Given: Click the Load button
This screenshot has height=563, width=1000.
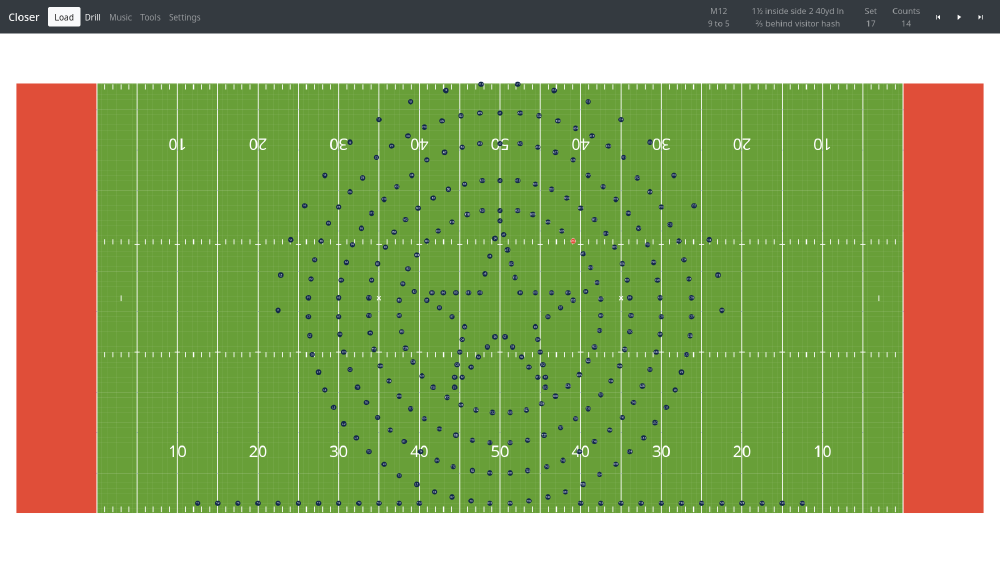Looking at the screenshot, I should [x=64, y=17].
